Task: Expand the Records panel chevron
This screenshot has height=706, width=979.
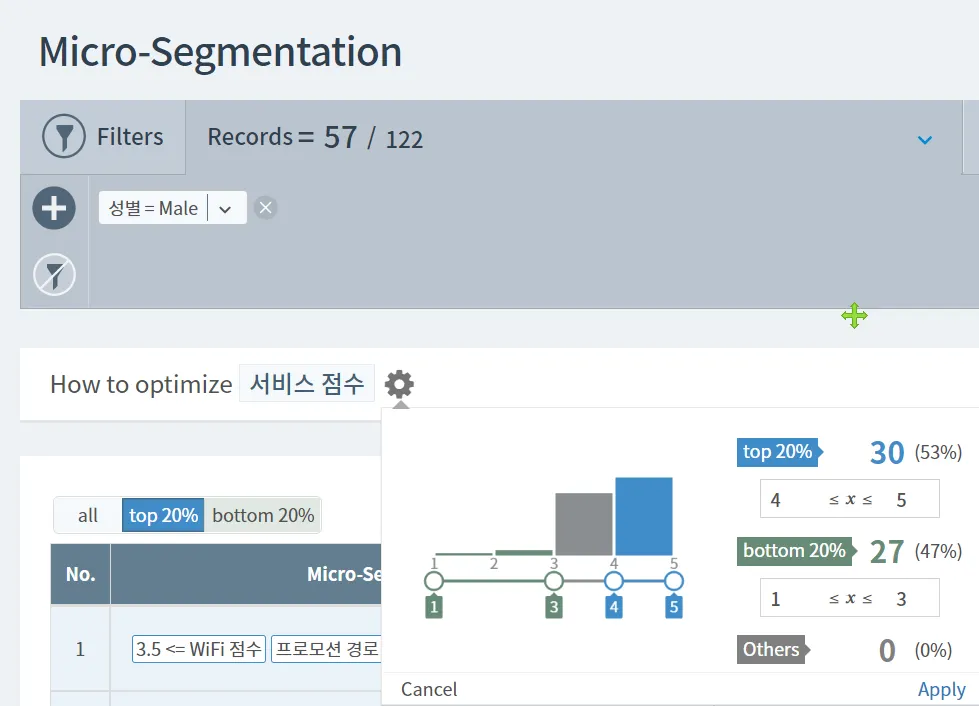Action: 925,139
